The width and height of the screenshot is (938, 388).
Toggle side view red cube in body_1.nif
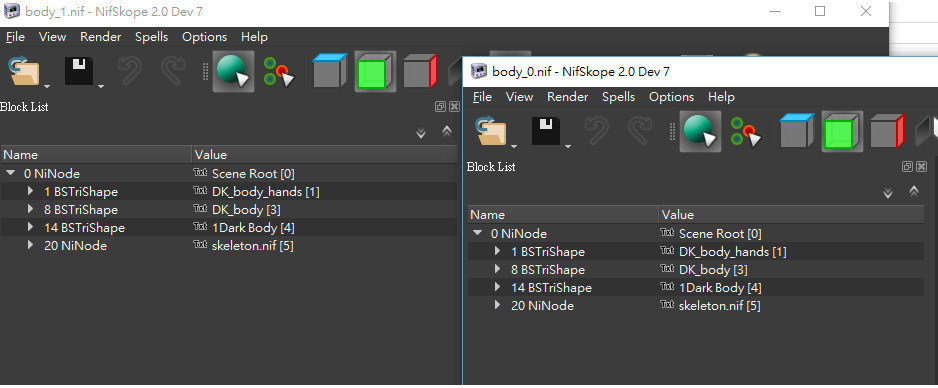coord(421,71)
